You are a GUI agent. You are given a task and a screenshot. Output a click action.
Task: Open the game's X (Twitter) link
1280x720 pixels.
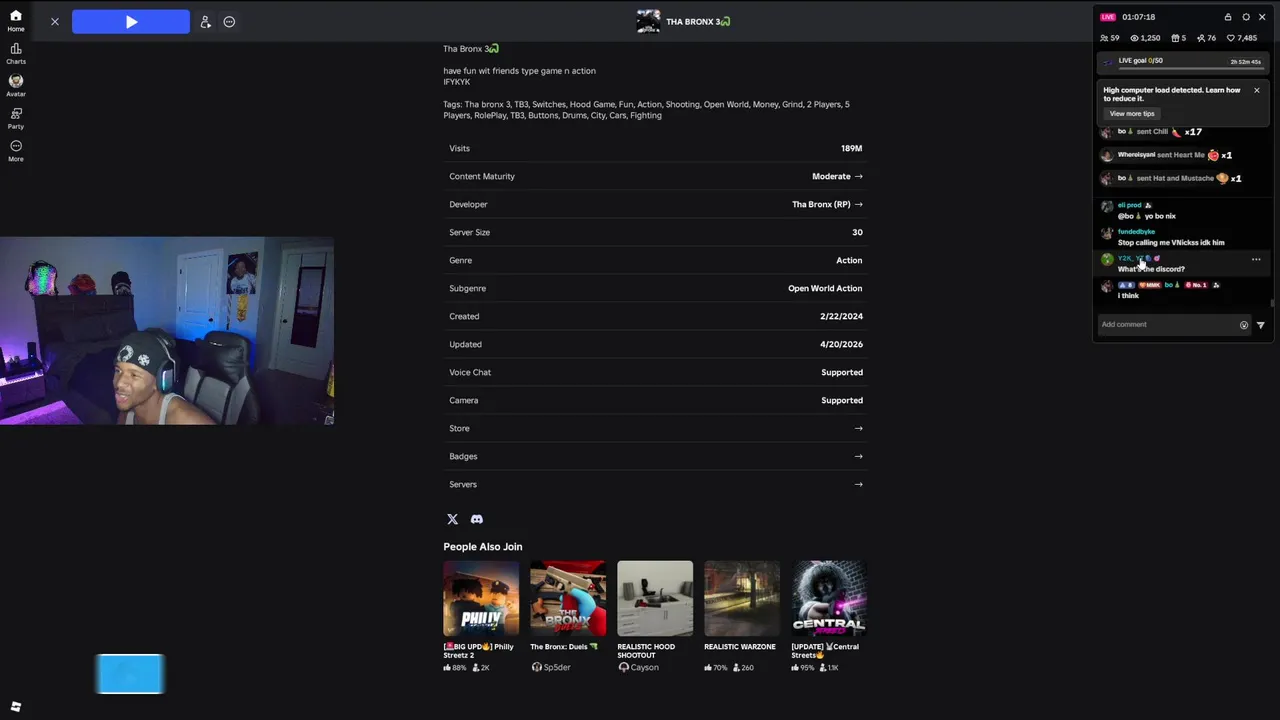[x=452, y=519]
